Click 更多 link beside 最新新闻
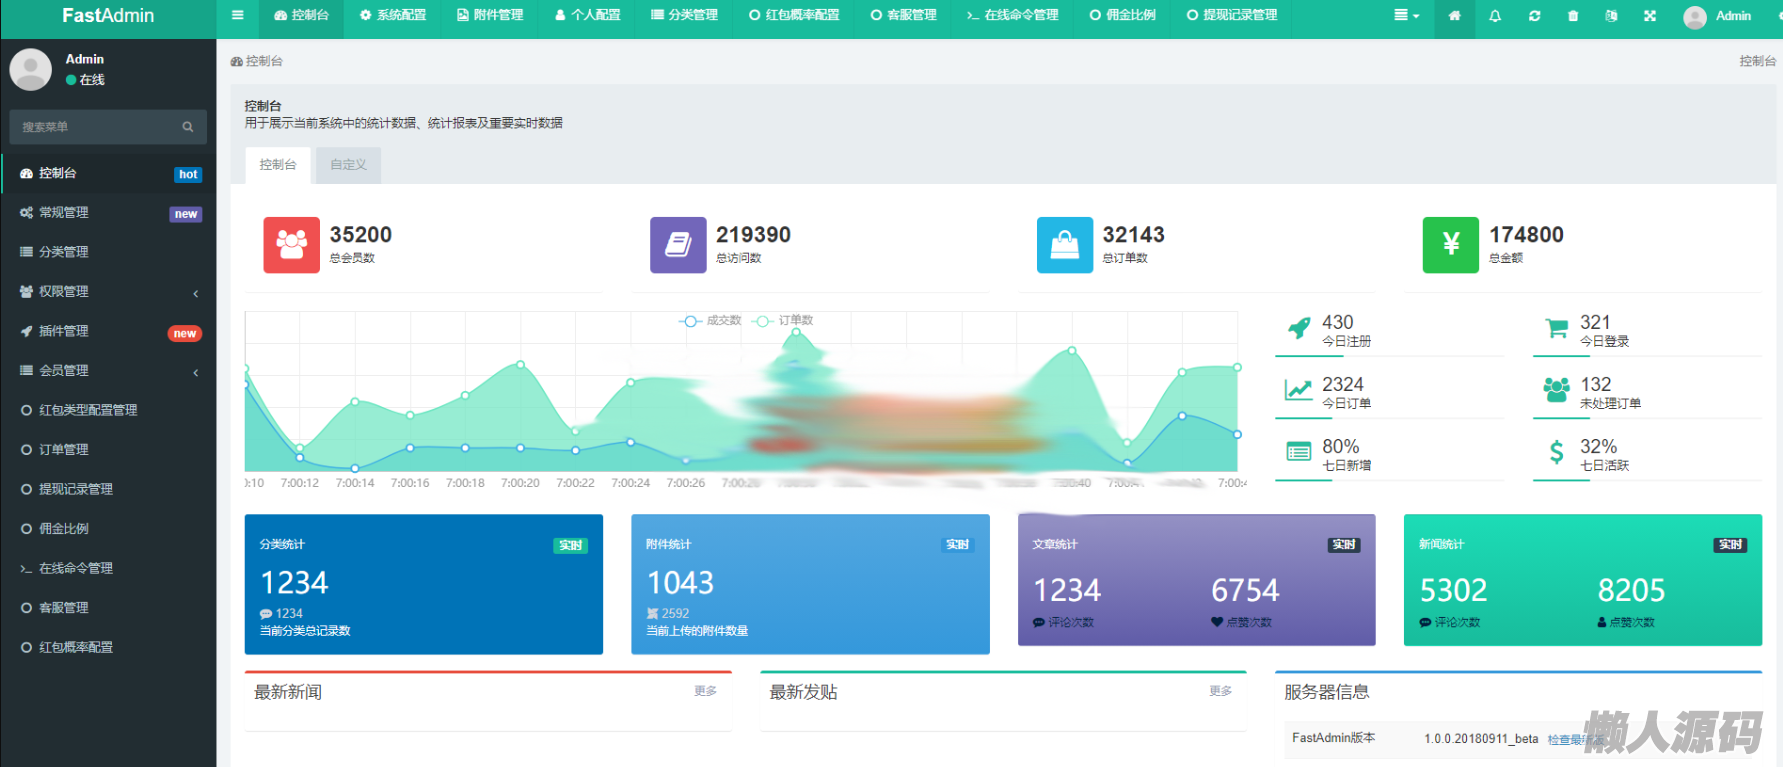 [x=705, y=691]
